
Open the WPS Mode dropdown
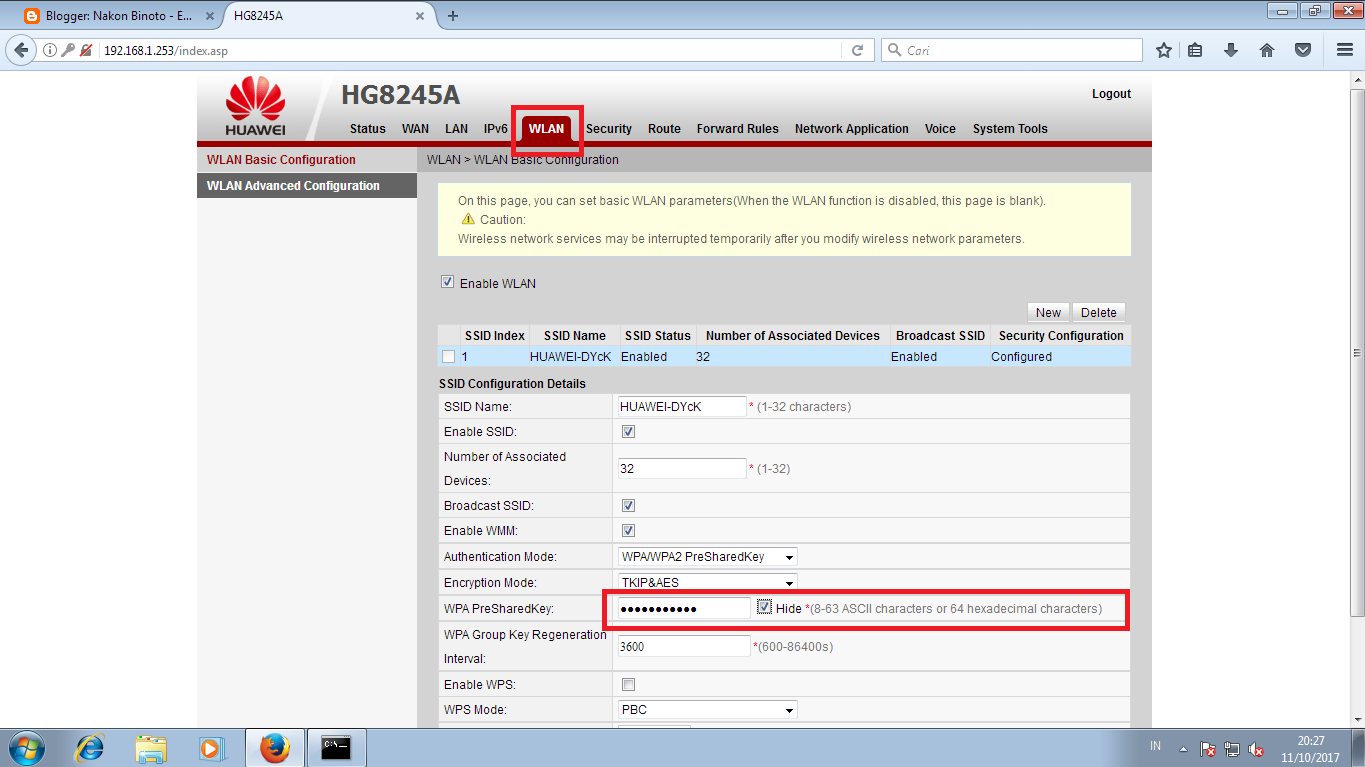pos(708,710)
